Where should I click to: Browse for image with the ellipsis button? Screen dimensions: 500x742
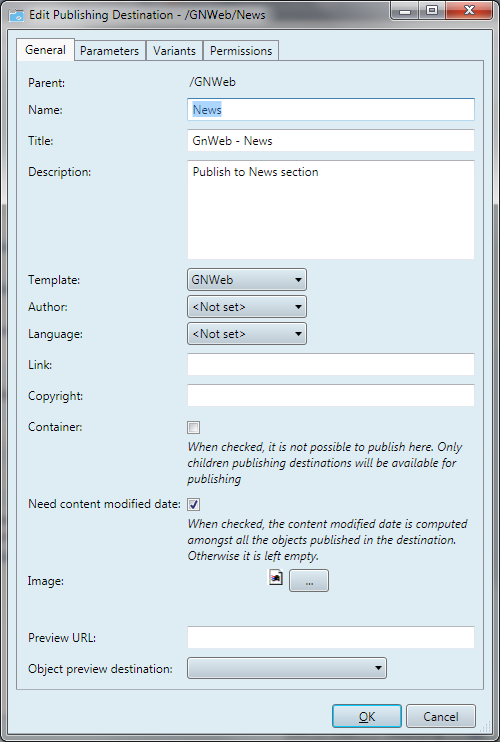click(309, 581)
